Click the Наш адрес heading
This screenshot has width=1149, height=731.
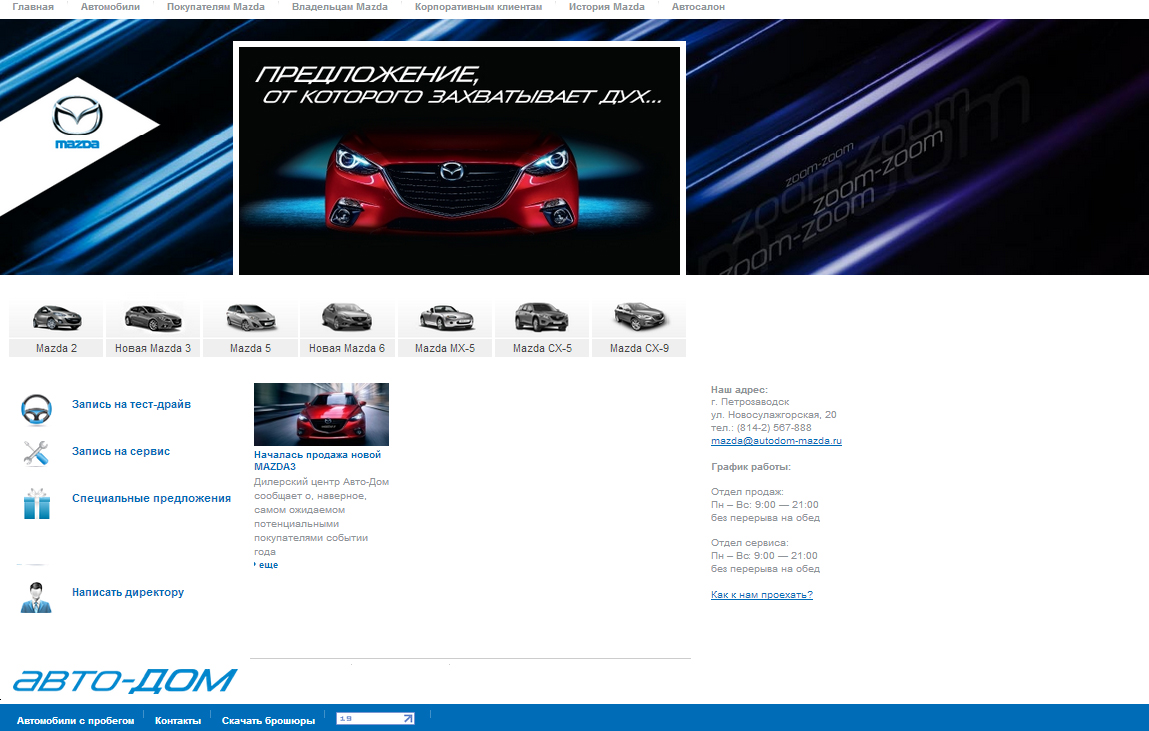(x=739, y=390)
